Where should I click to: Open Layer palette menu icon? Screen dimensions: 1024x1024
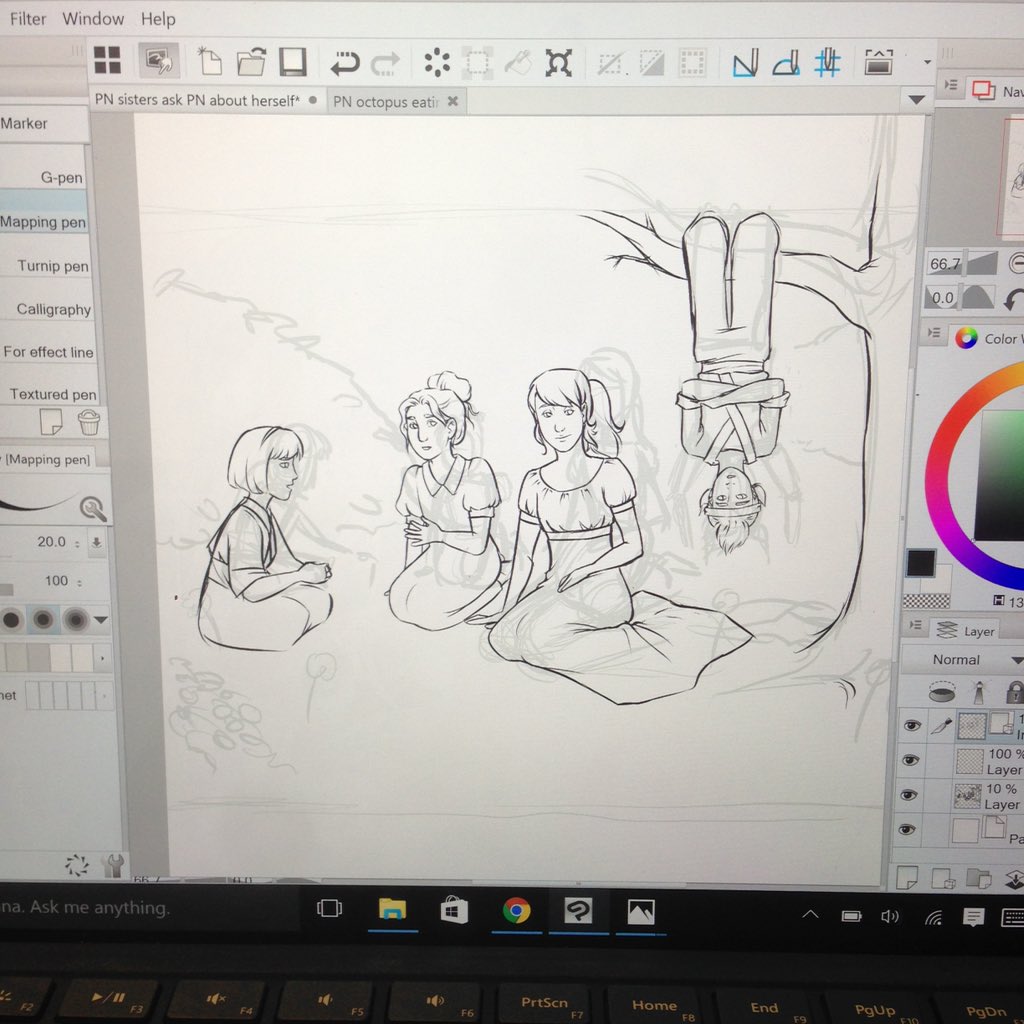[x=915, y=625]
